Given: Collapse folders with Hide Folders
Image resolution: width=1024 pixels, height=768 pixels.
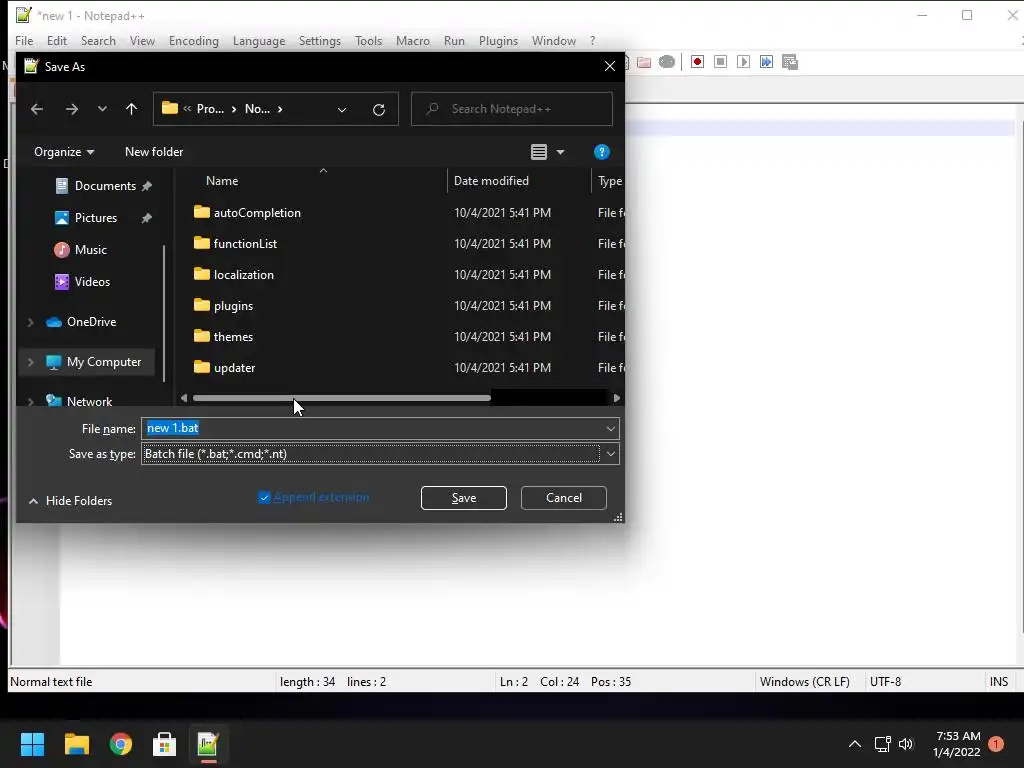Looking at the screenshot, I should [70, 501].
